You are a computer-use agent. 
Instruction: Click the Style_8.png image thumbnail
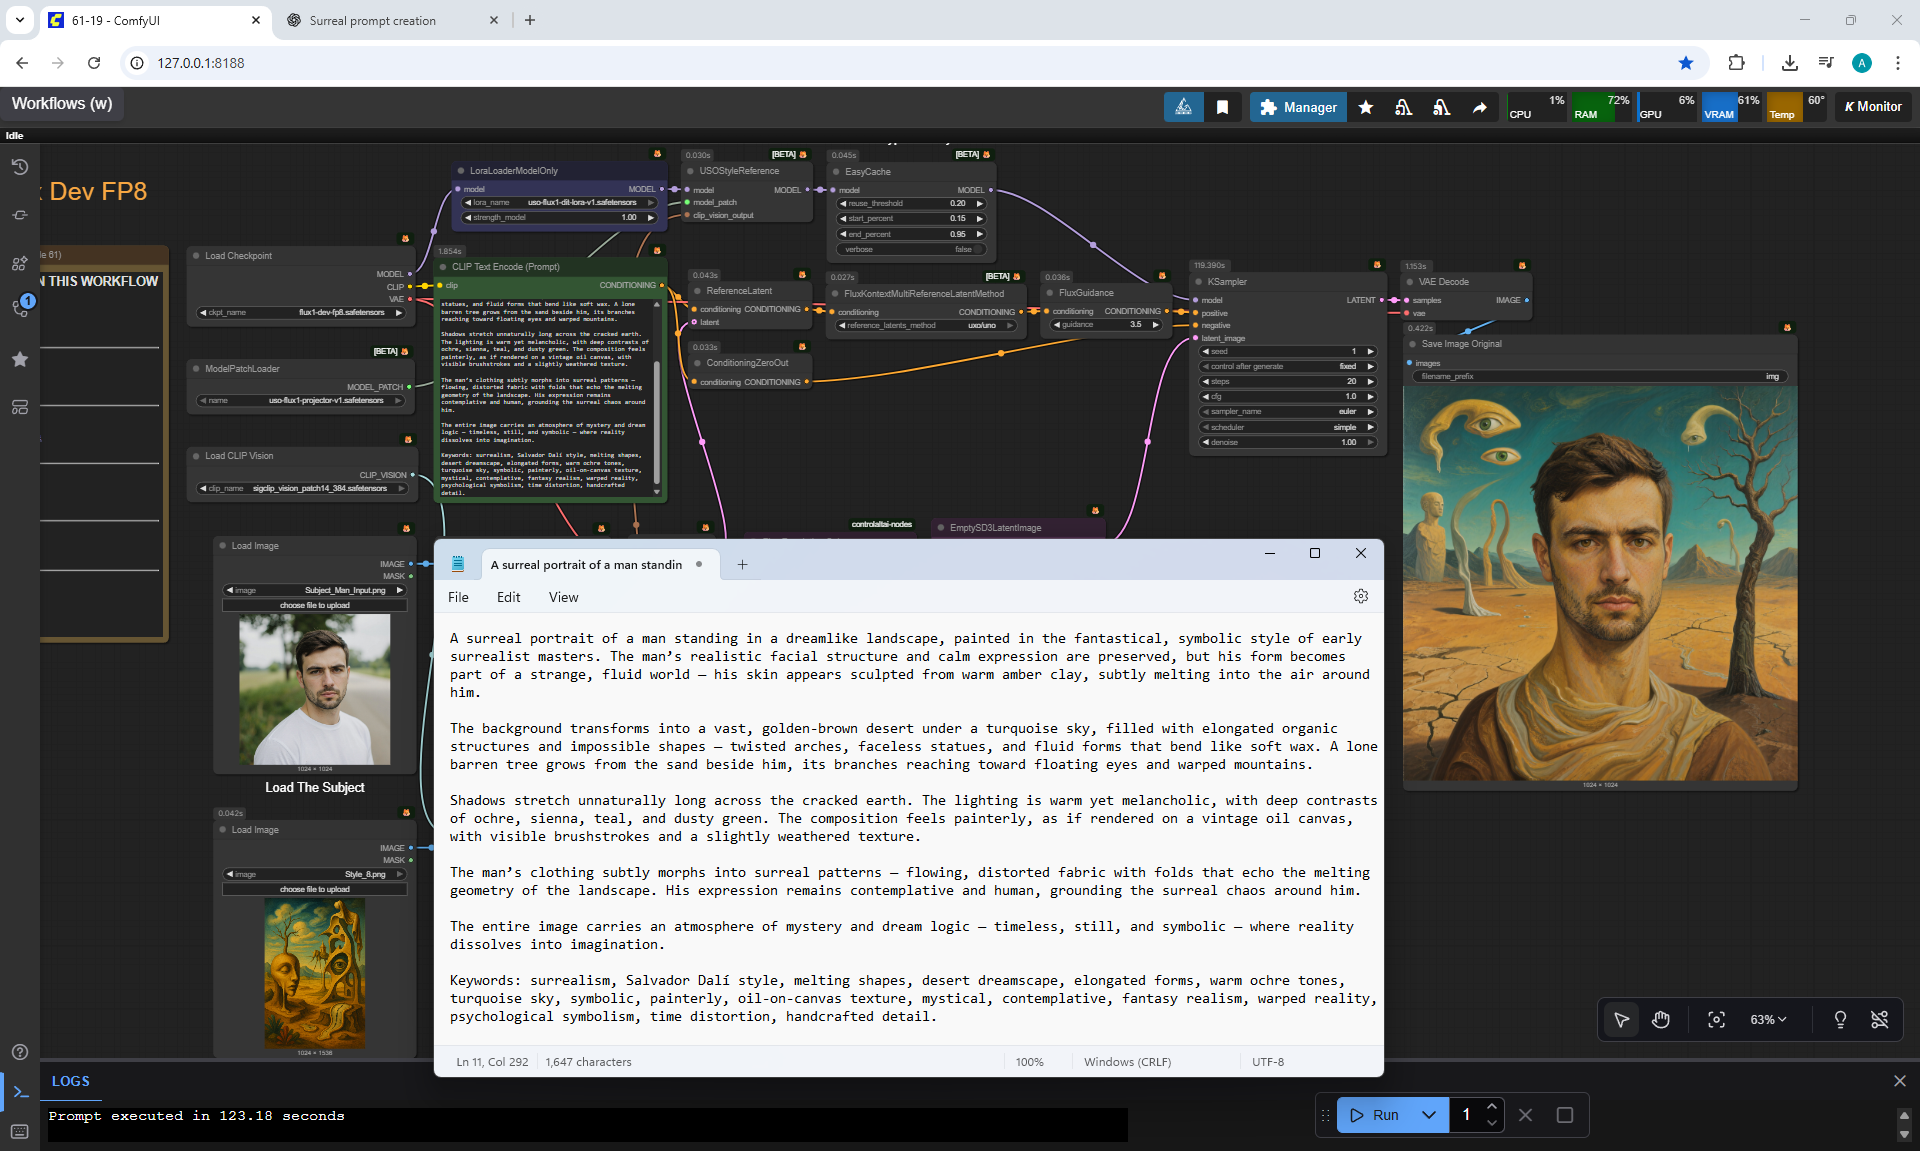coord(315,973)
